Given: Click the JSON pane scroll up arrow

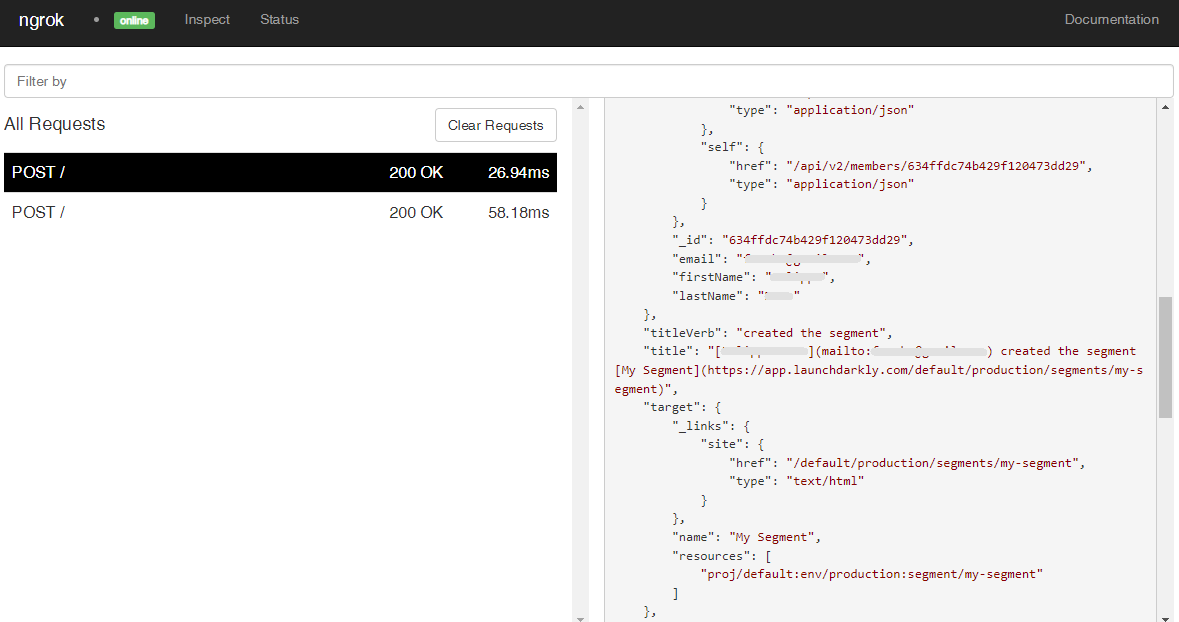Looking at the screenshot, I should (1165, 108).
